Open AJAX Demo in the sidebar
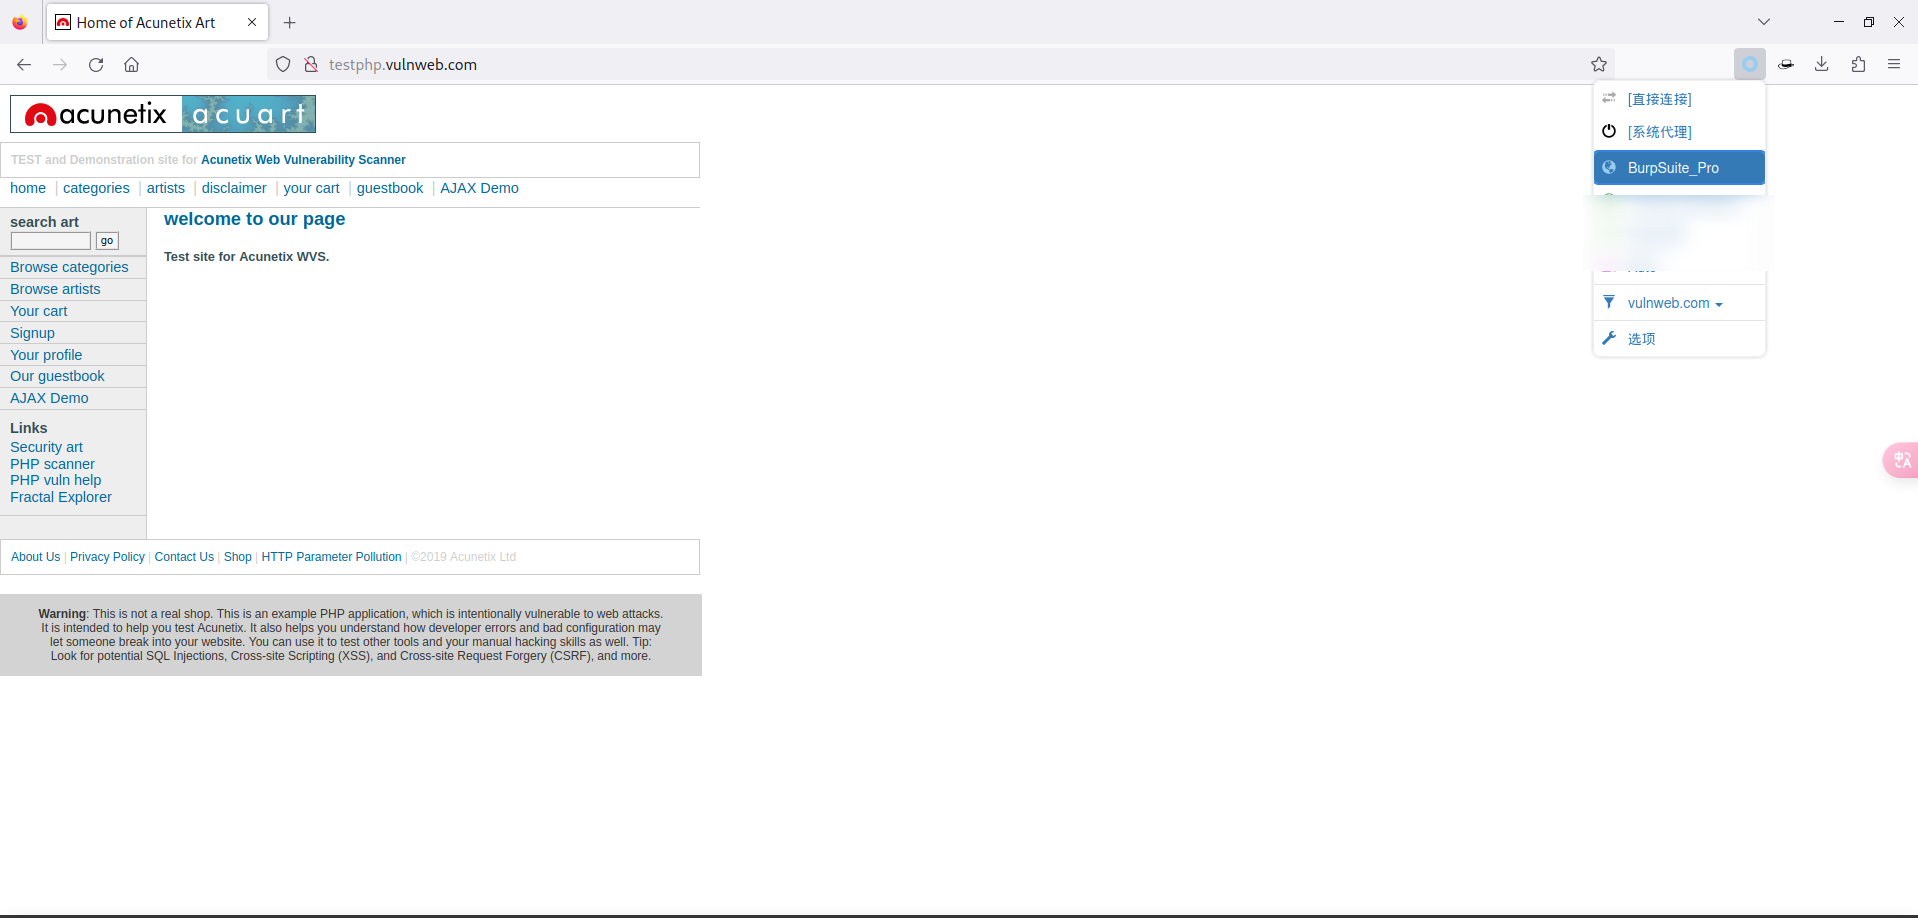This screenshot has height=918, width=1918. click(x=49, y=398)
